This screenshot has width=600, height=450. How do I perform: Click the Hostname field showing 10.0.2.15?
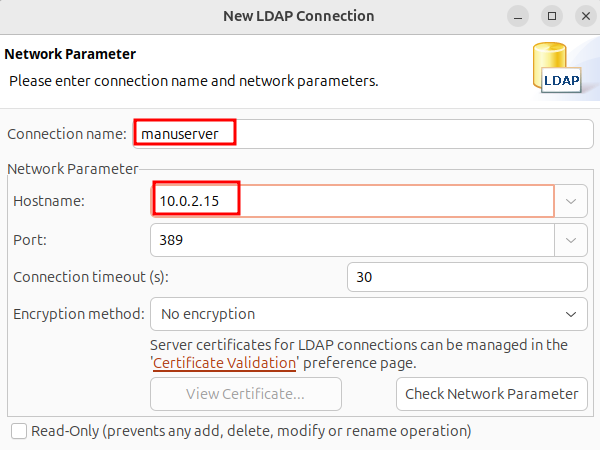[352, 201]
